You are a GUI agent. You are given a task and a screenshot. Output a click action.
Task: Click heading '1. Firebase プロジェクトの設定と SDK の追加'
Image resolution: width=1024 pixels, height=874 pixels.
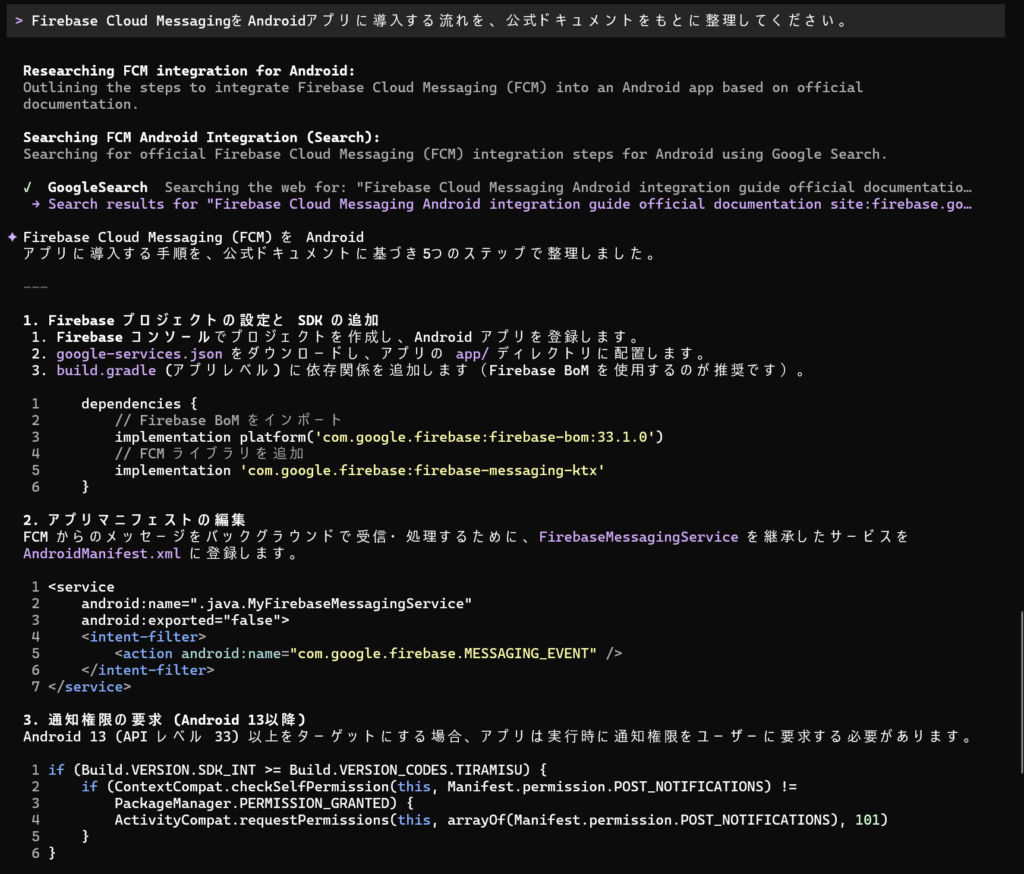coord(201,320)
